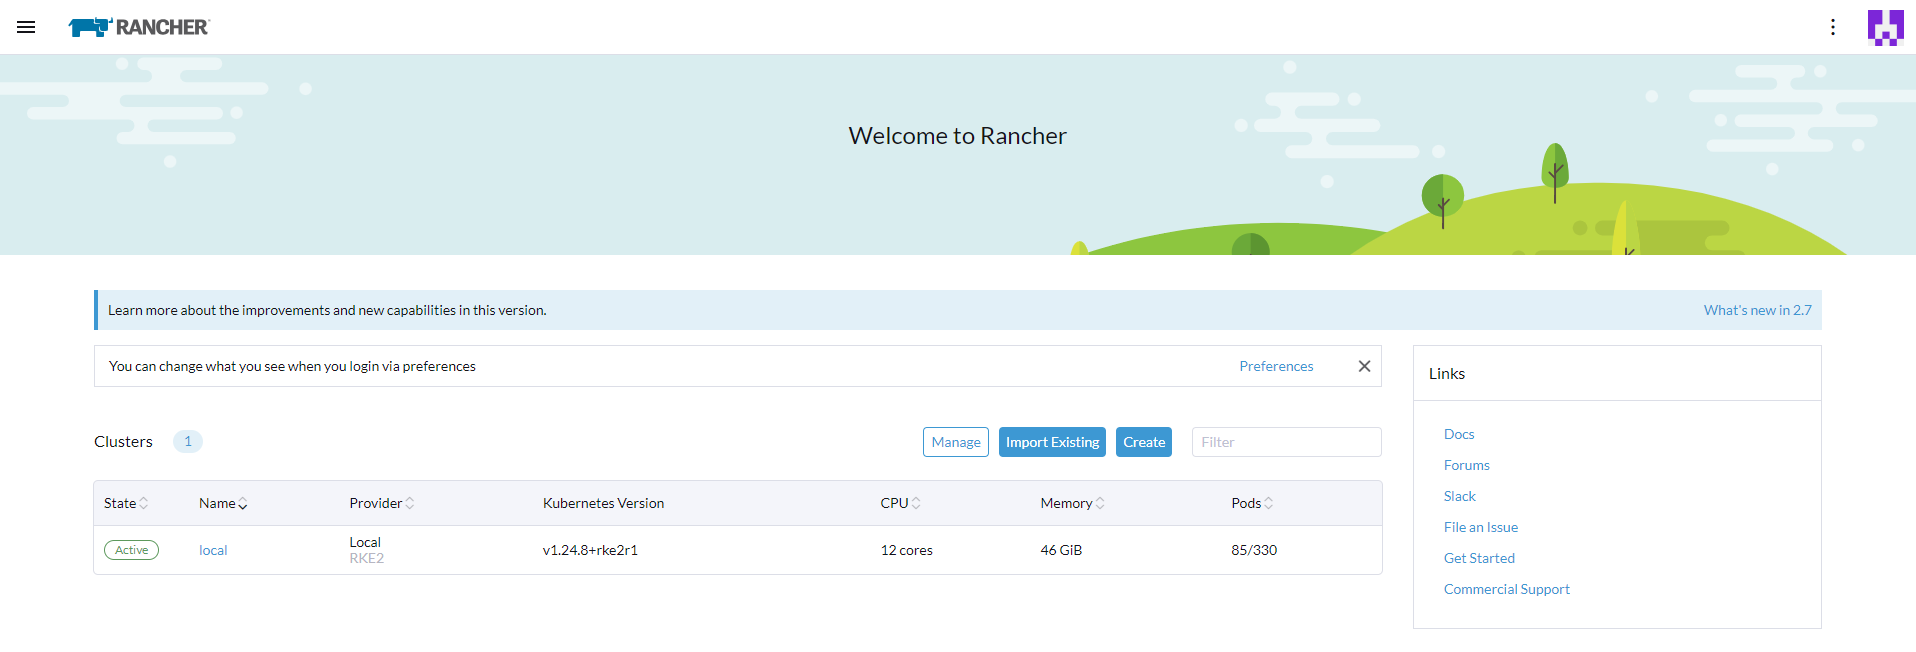Screen dimensions: 1916x652
Task: Open the user avatar menu
Action: [1885, 27]
